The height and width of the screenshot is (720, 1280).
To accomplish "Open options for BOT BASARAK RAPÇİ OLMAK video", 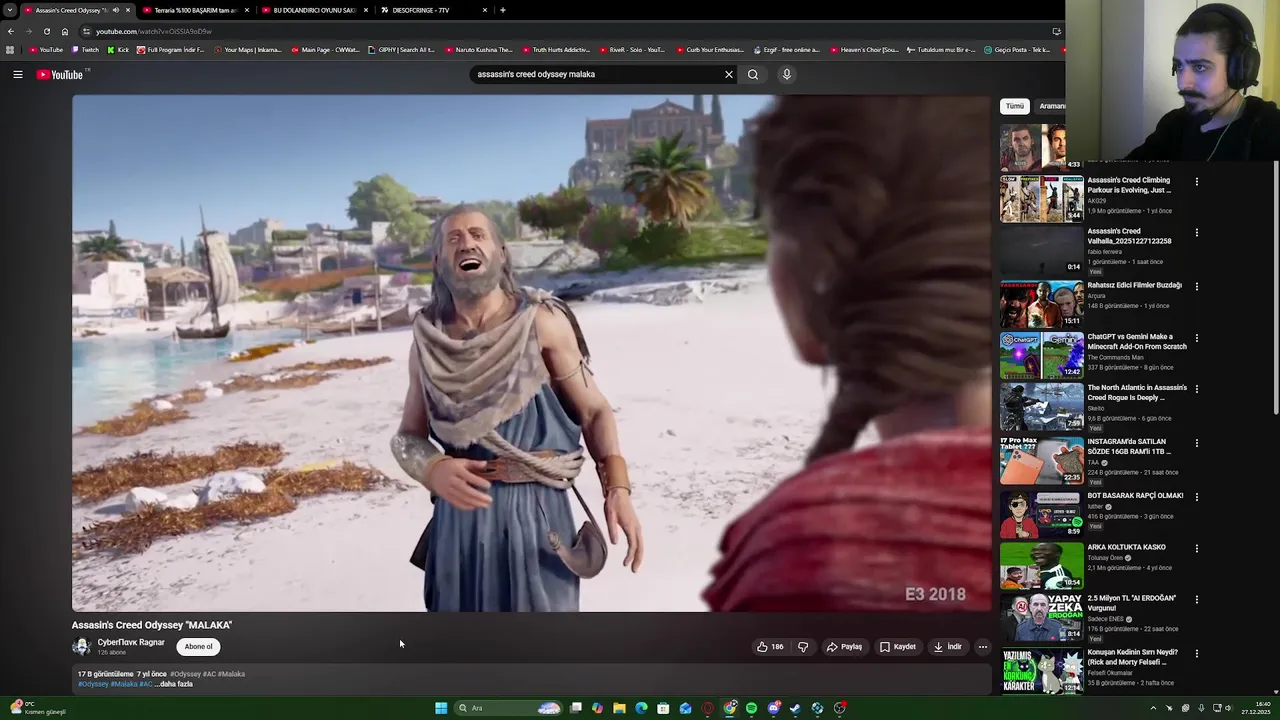I will (1197, 496).
